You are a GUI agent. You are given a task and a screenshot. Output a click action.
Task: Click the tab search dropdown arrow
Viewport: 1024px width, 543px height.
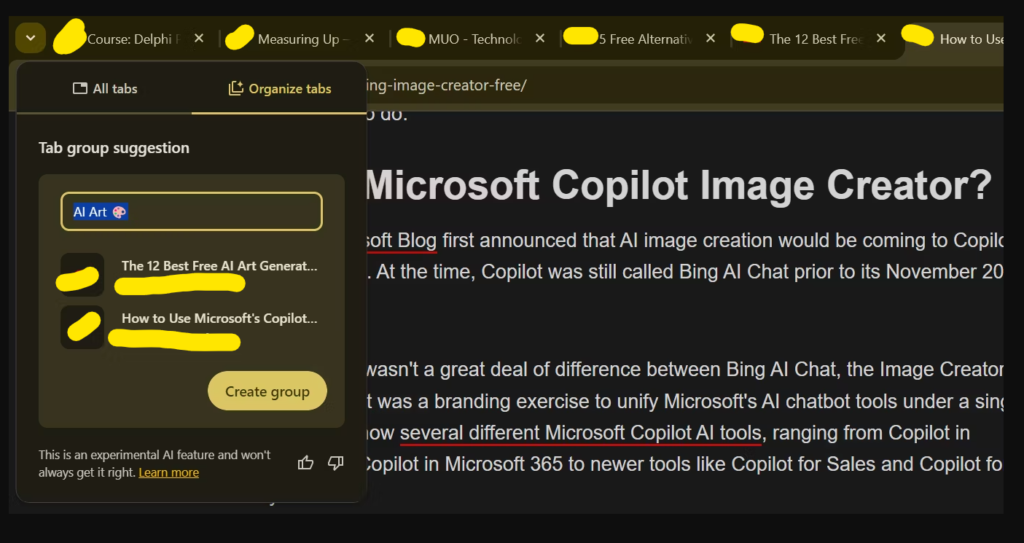(x=30, y=38)
